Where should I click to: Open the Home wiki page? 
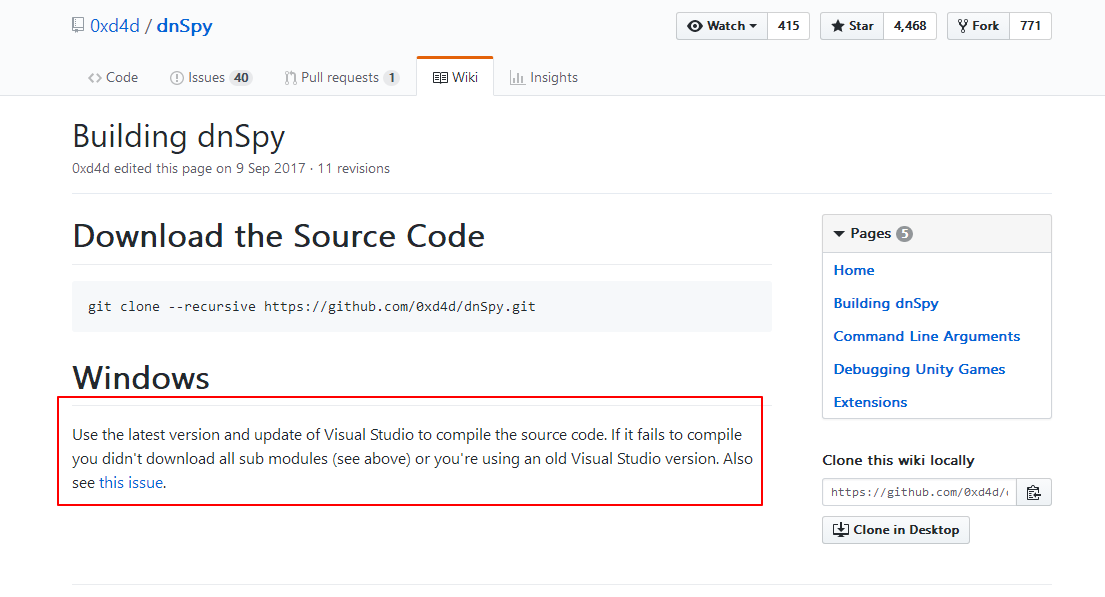pos(854,270)
